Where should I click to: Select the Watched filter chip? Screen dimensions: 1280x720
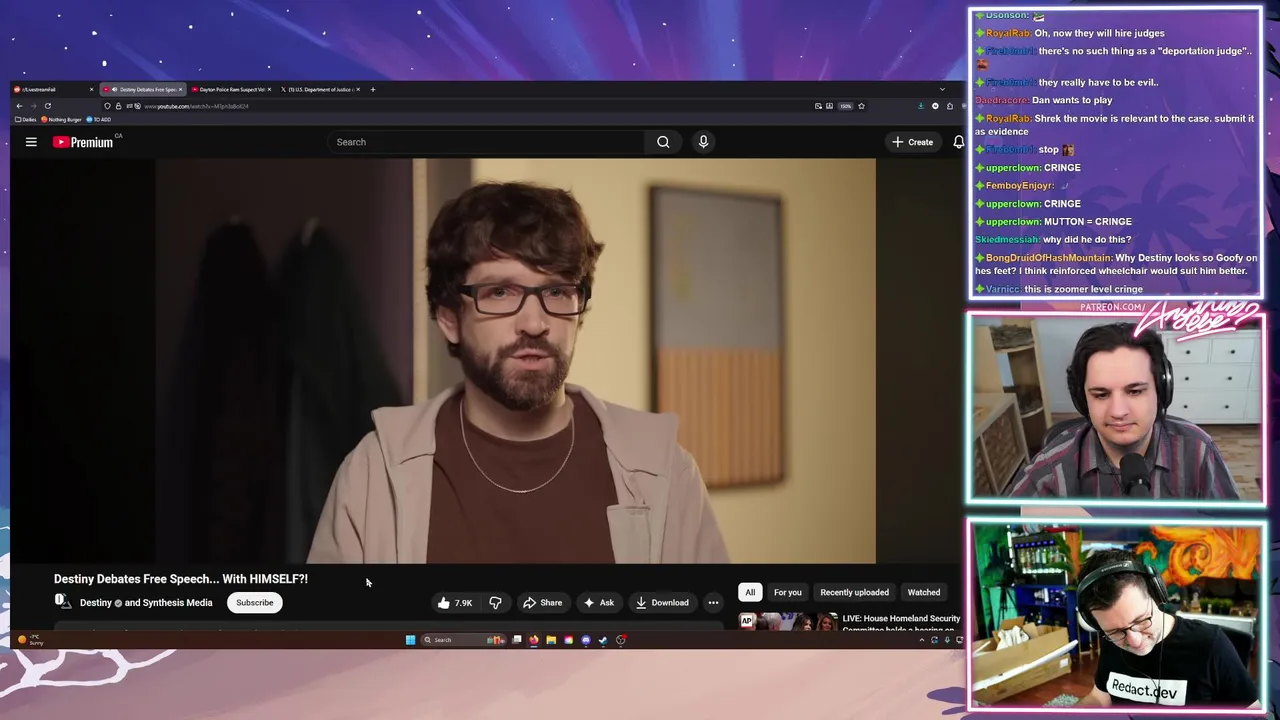tap(924, 592)
